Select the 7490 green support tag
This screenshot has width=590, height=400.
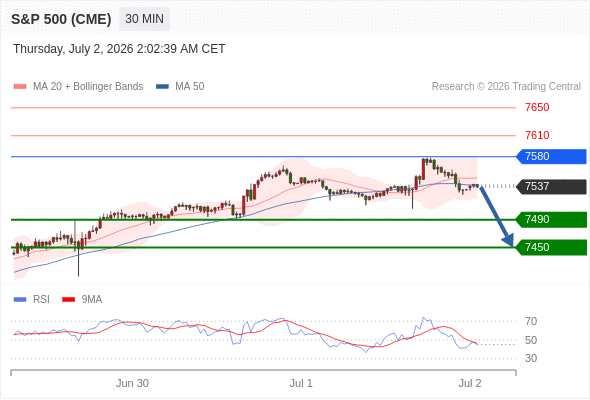[x=551, y=219]
